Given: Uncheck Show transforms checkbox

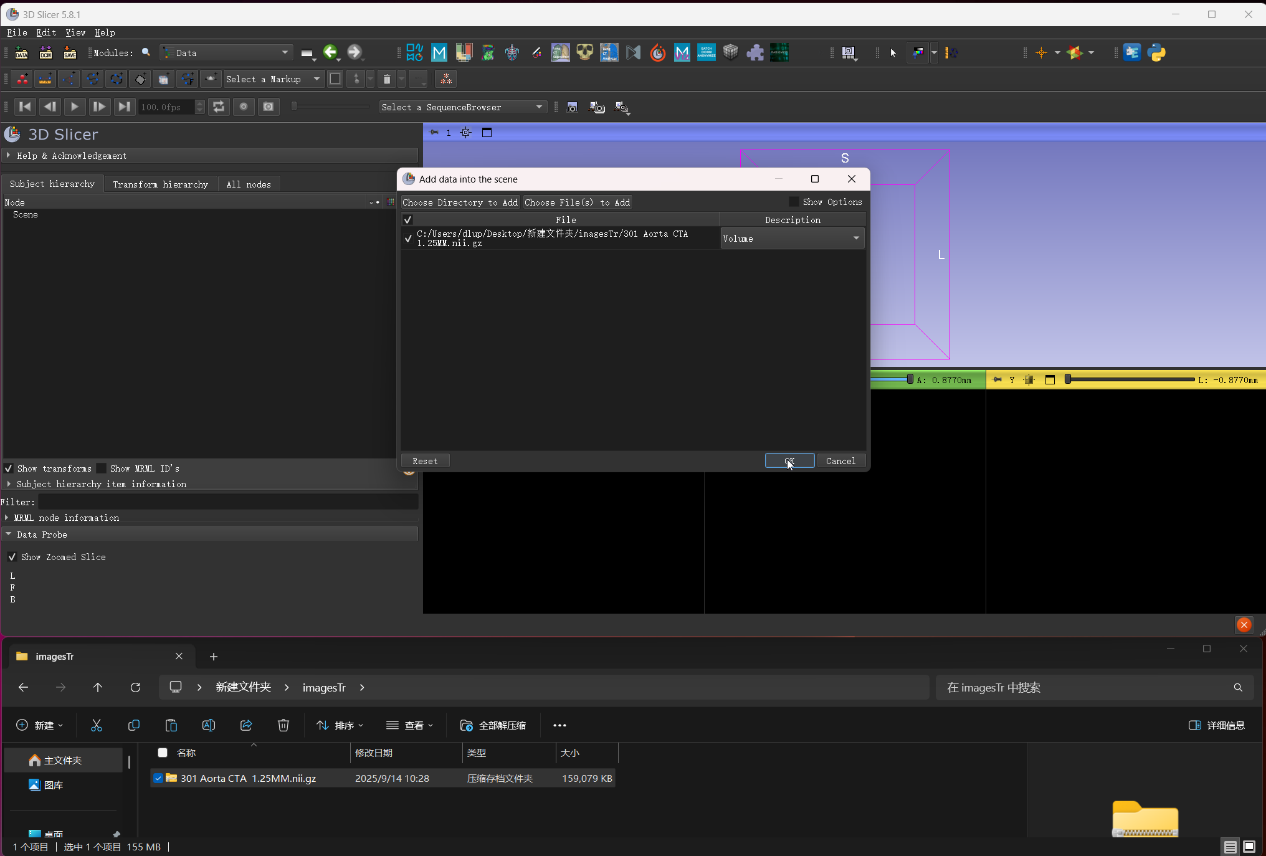Looking at the screenshot, I should pyautogui.click(x=9, y=468).
